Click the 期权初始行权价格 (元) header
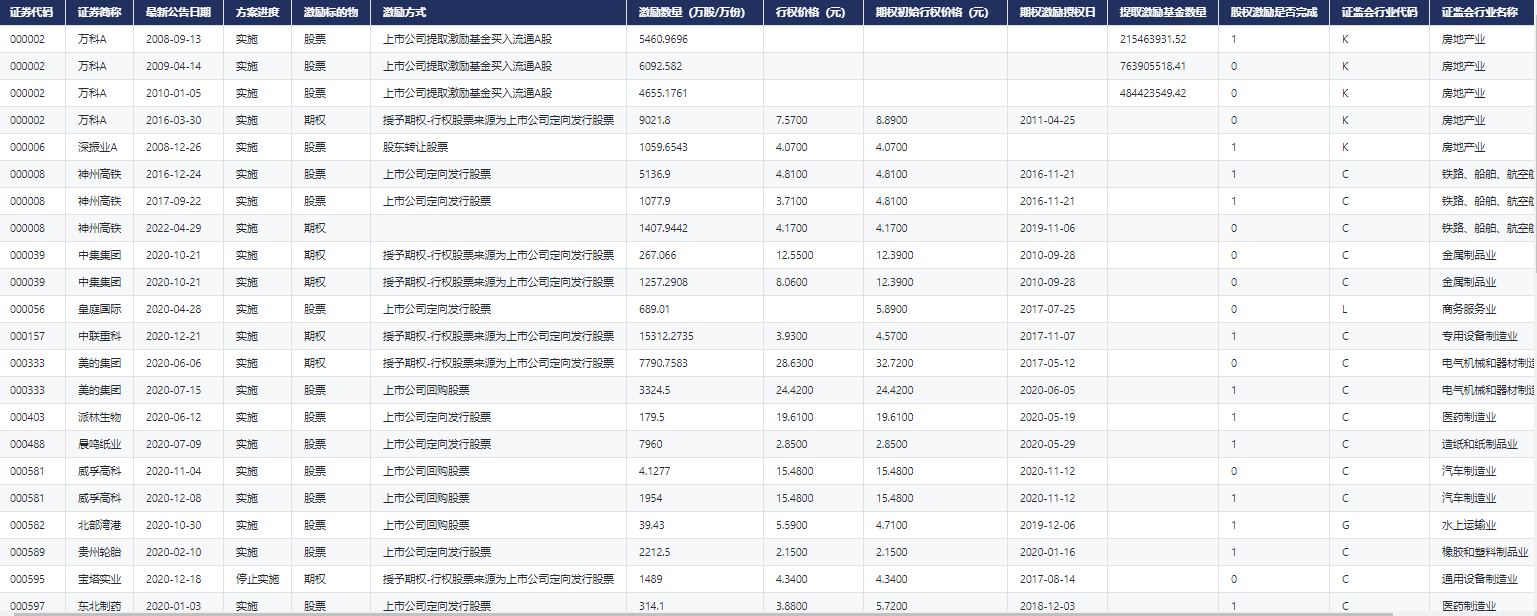Image resolution: width=1537 pixels, height=616 pixels. point(932,13)
